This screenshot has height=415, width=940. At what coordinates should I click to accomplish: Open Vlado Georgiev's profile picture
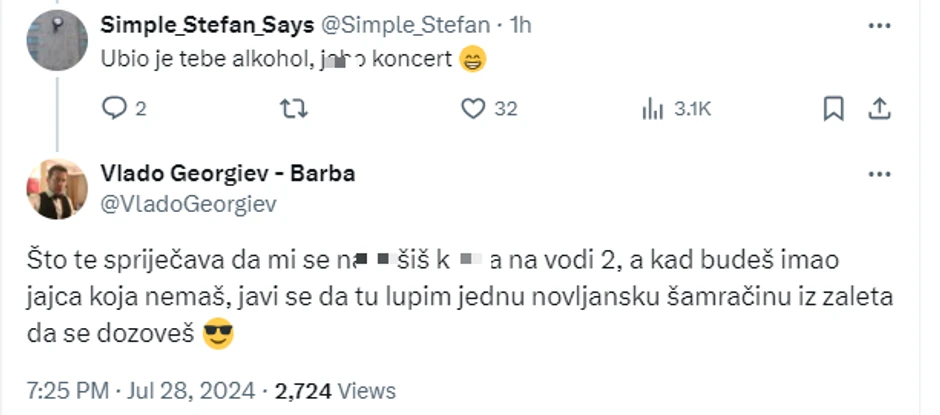pos(57,189)
